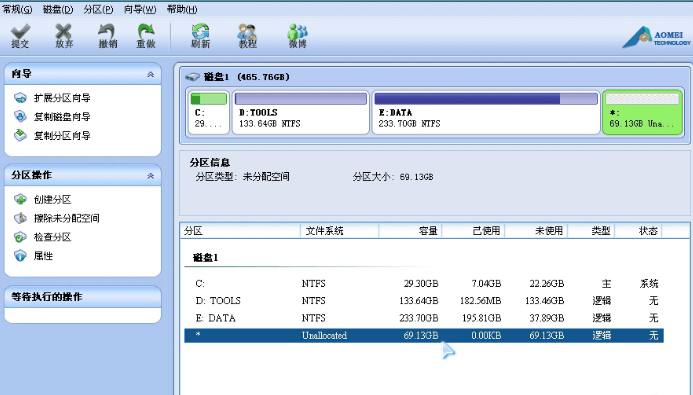
Task: Open the 帮助(H) menu
Action: (x=182, y=9)
